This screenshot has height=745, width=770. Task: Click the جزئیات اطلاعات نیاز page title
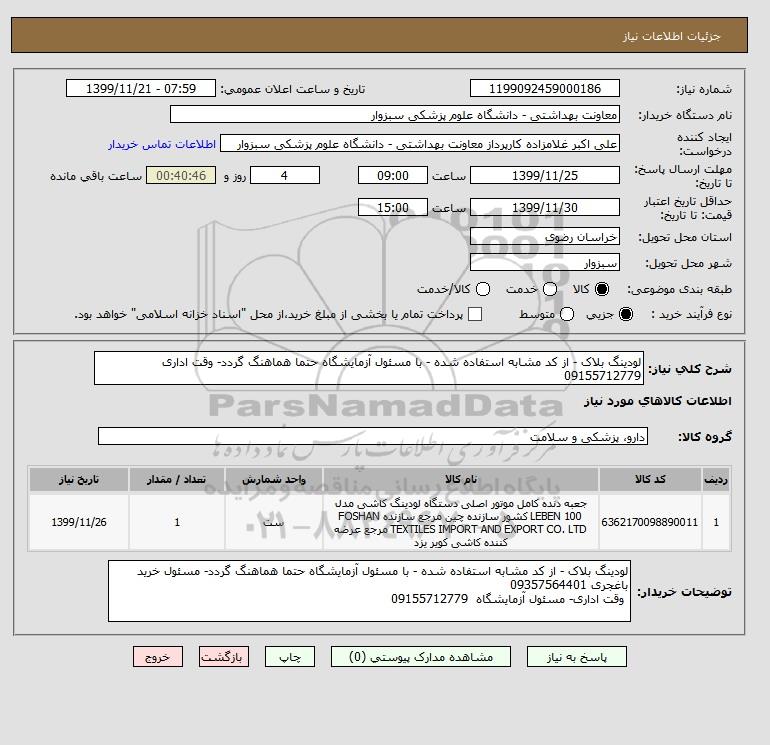point(672,36)
